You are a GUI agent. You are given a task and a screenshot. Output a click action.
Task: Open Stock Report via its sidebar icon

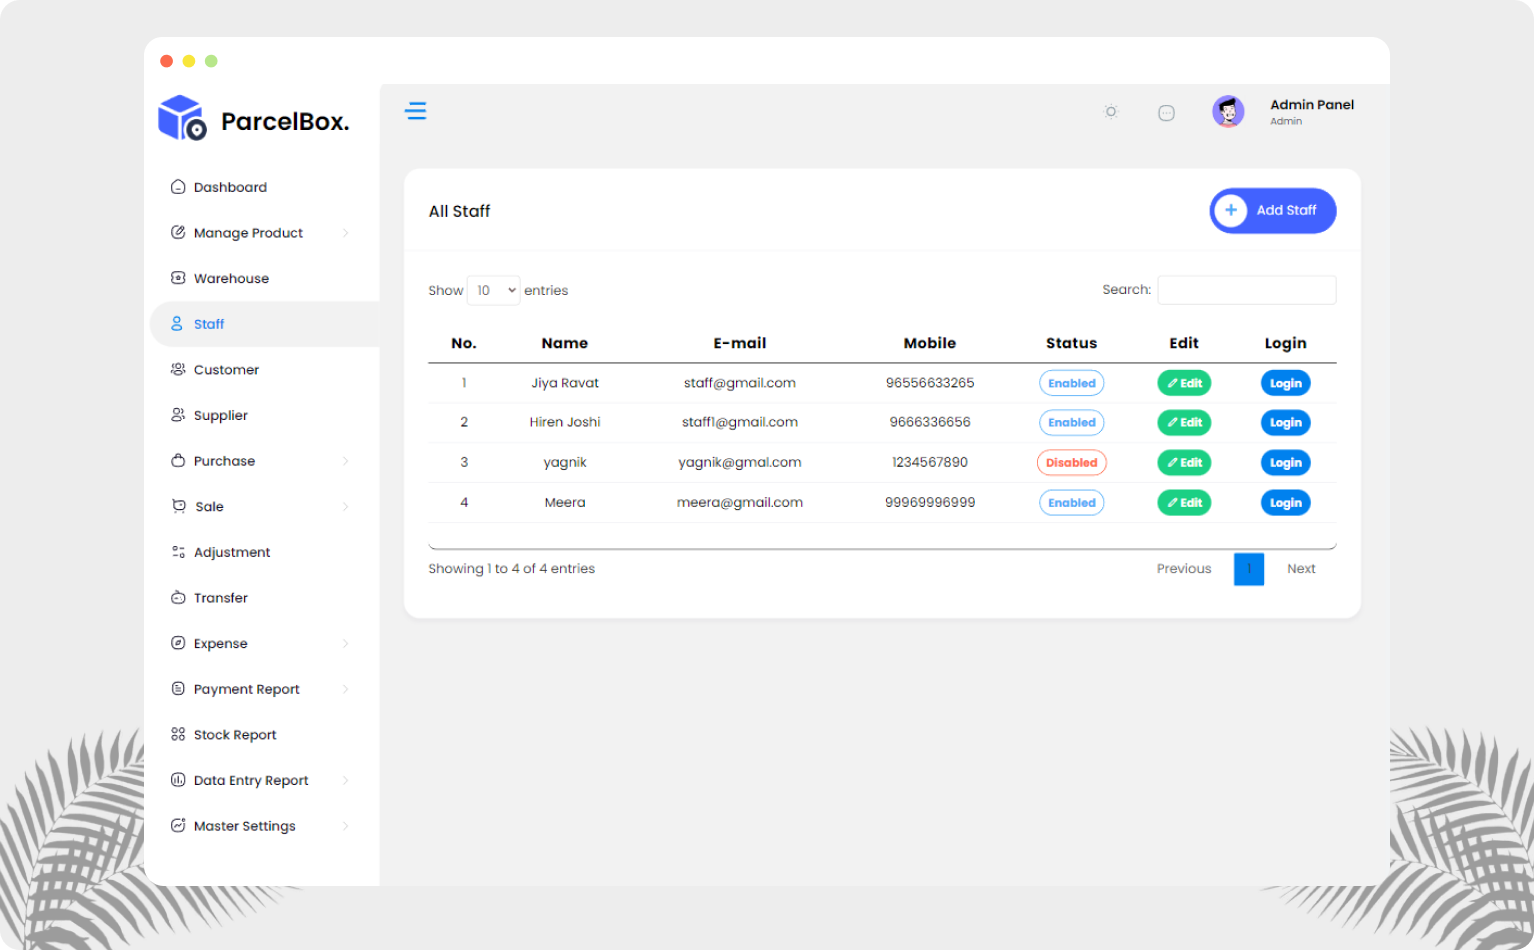click(178, 734)
